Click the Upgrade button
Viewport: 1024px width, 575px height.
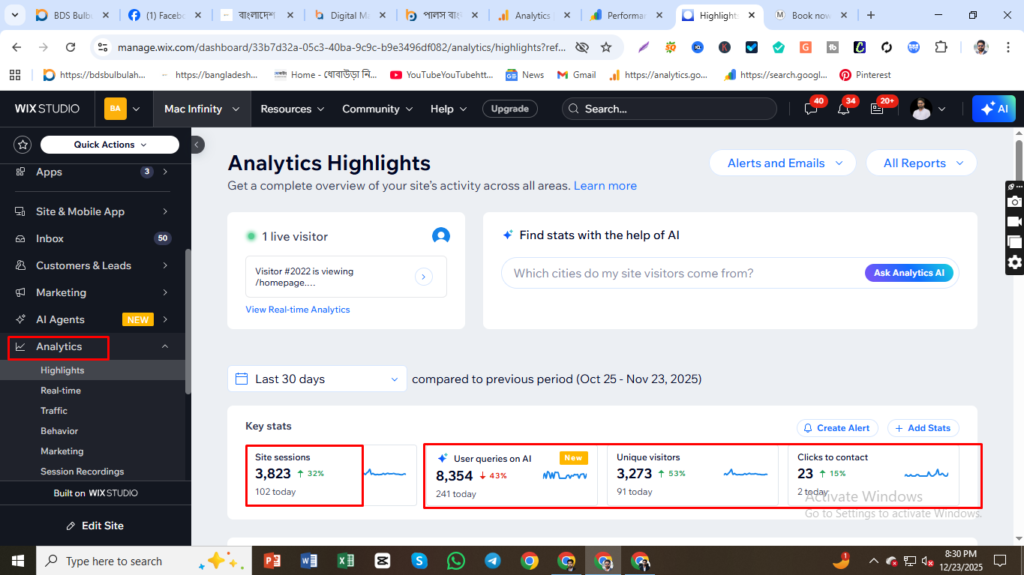(x=510, y=109)
